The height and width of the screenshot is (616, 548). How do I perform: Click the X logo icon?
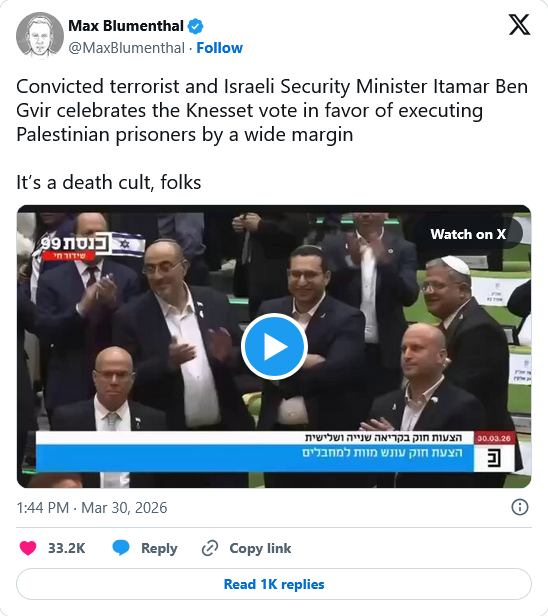pyautogui.click(x=519, y=25)
